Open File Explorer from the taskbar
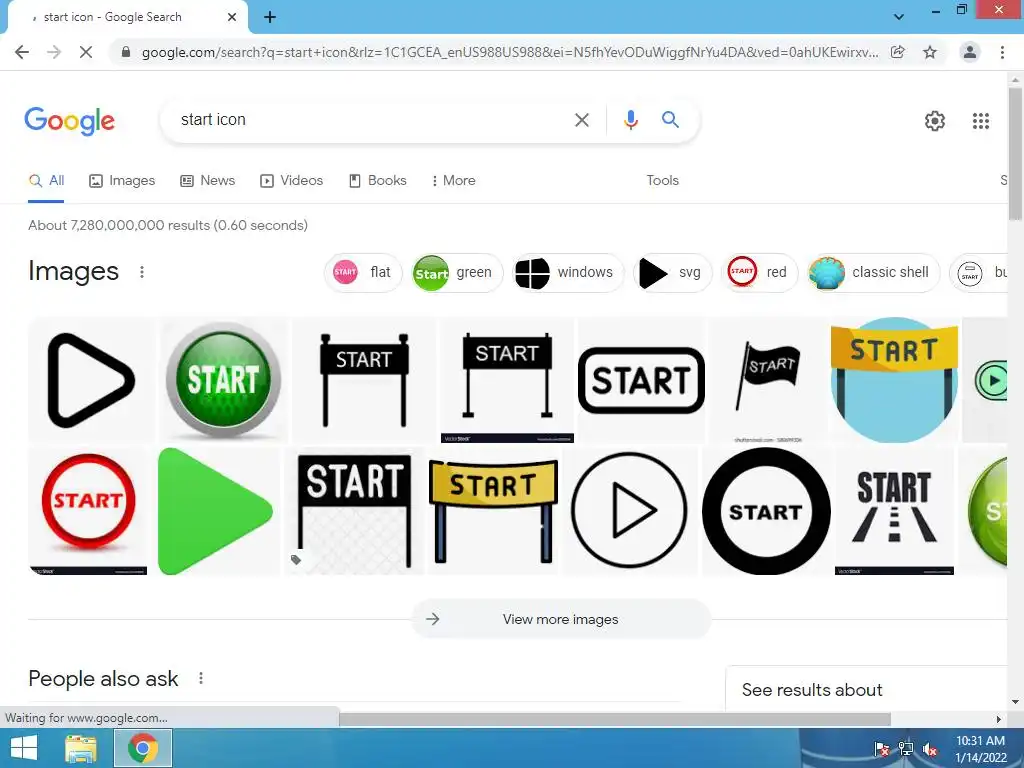The width and height of the screenshot is (1024, 768). [81, 748]
